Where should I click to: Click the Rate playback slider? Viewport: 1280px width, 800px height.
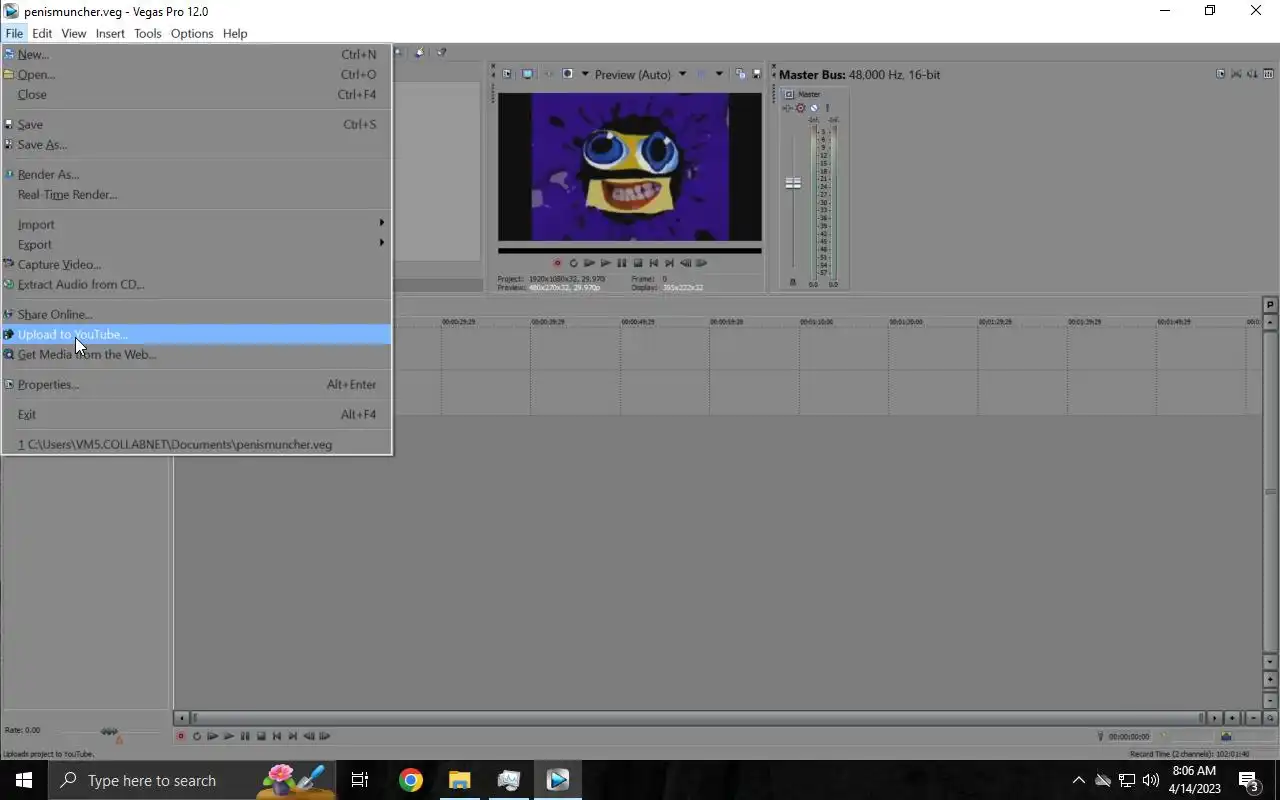tap(109, 732)
